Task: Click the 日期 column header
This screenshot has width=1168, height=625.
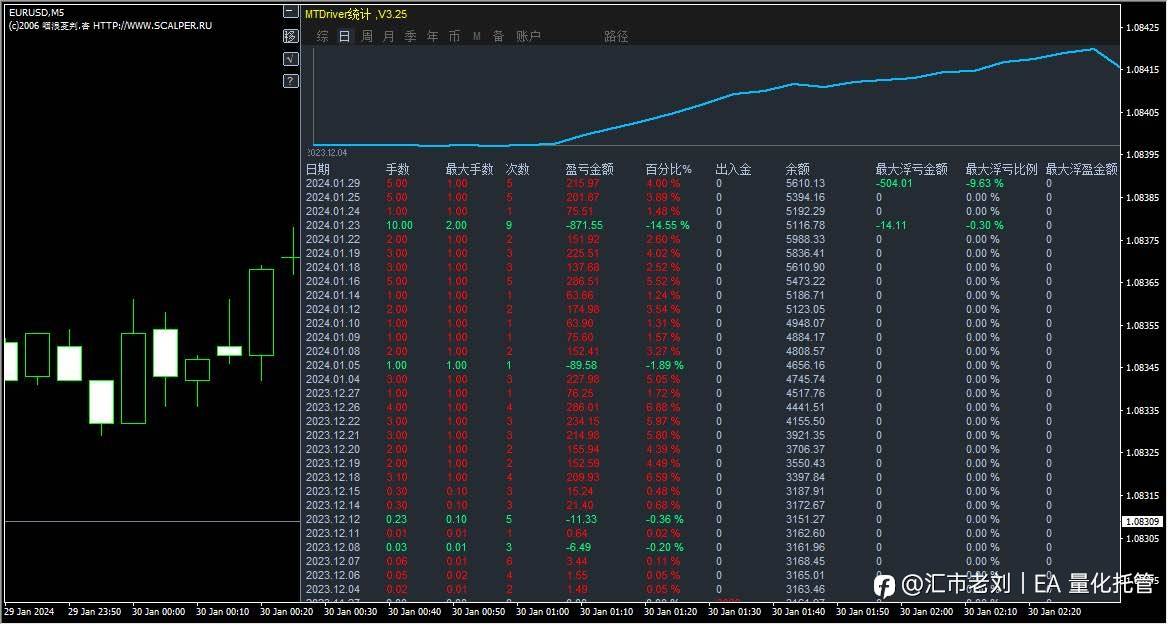Action: click(x=318, y=169)
